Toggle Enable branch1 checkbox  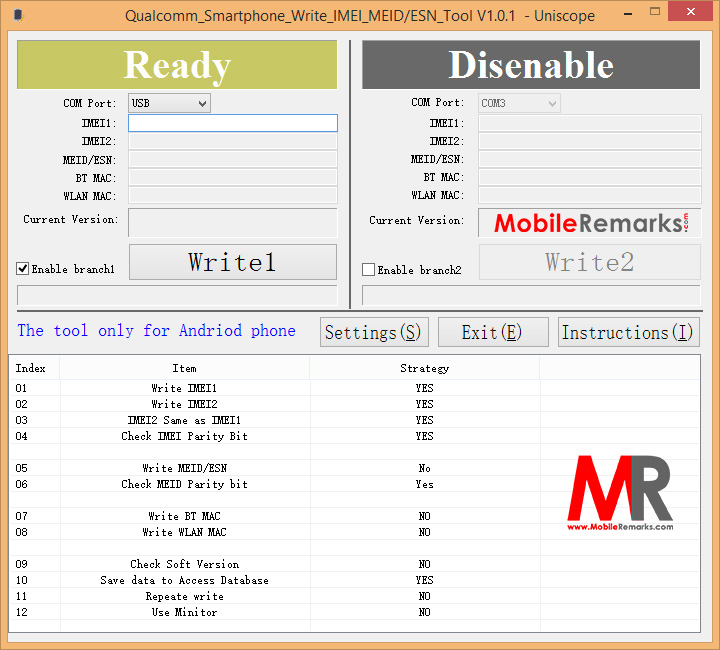(x=22, y=269)
